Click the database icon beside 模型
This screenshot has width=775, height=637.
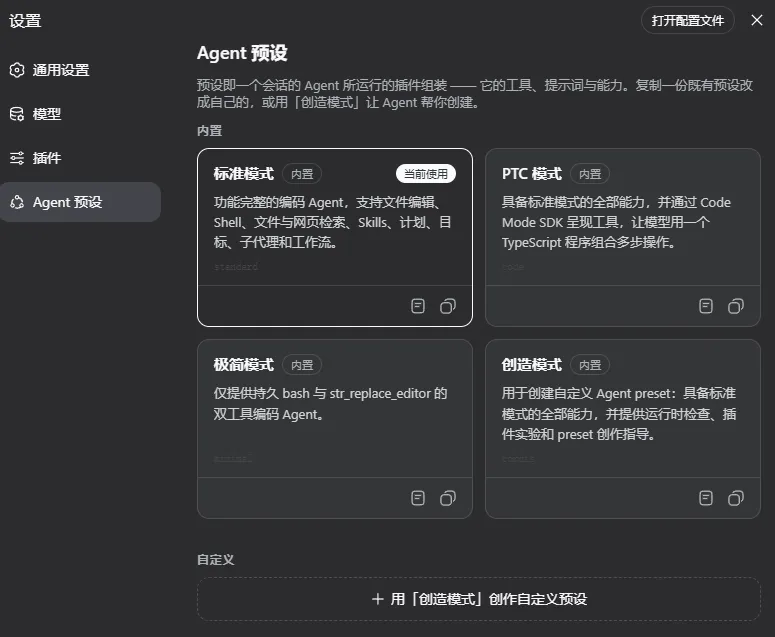click(x=17, y=114)
